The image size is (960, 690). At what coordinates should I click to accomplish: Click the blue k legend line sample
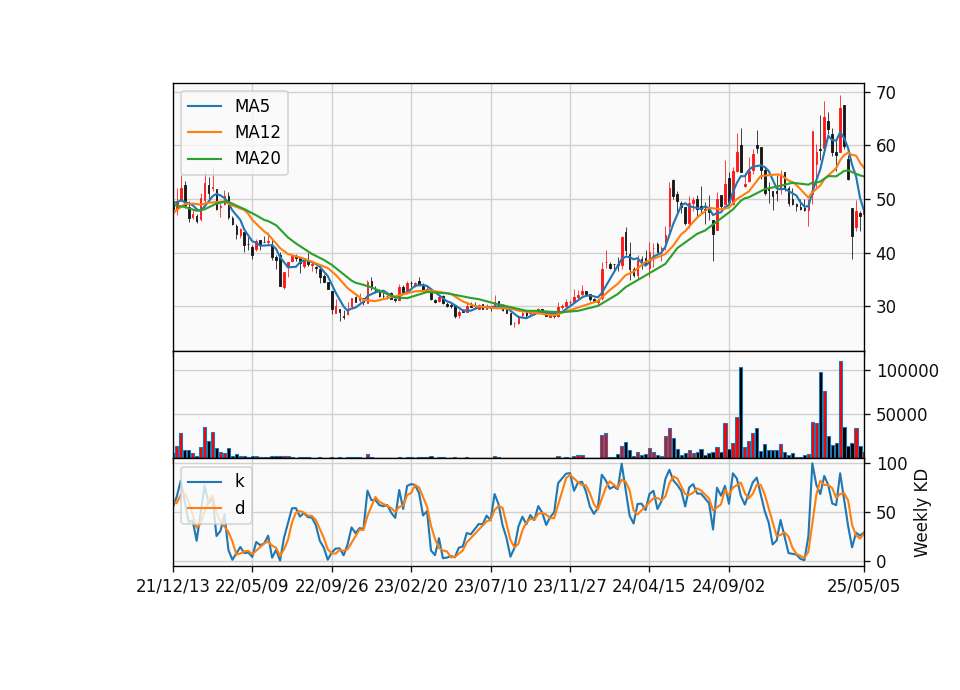coord(204,481)
